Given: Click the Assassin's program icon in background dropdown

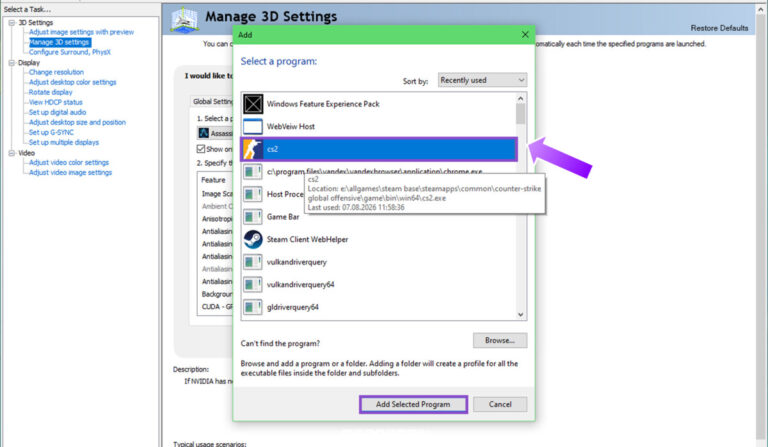Looking at the screenshot, I should point(204,133).
